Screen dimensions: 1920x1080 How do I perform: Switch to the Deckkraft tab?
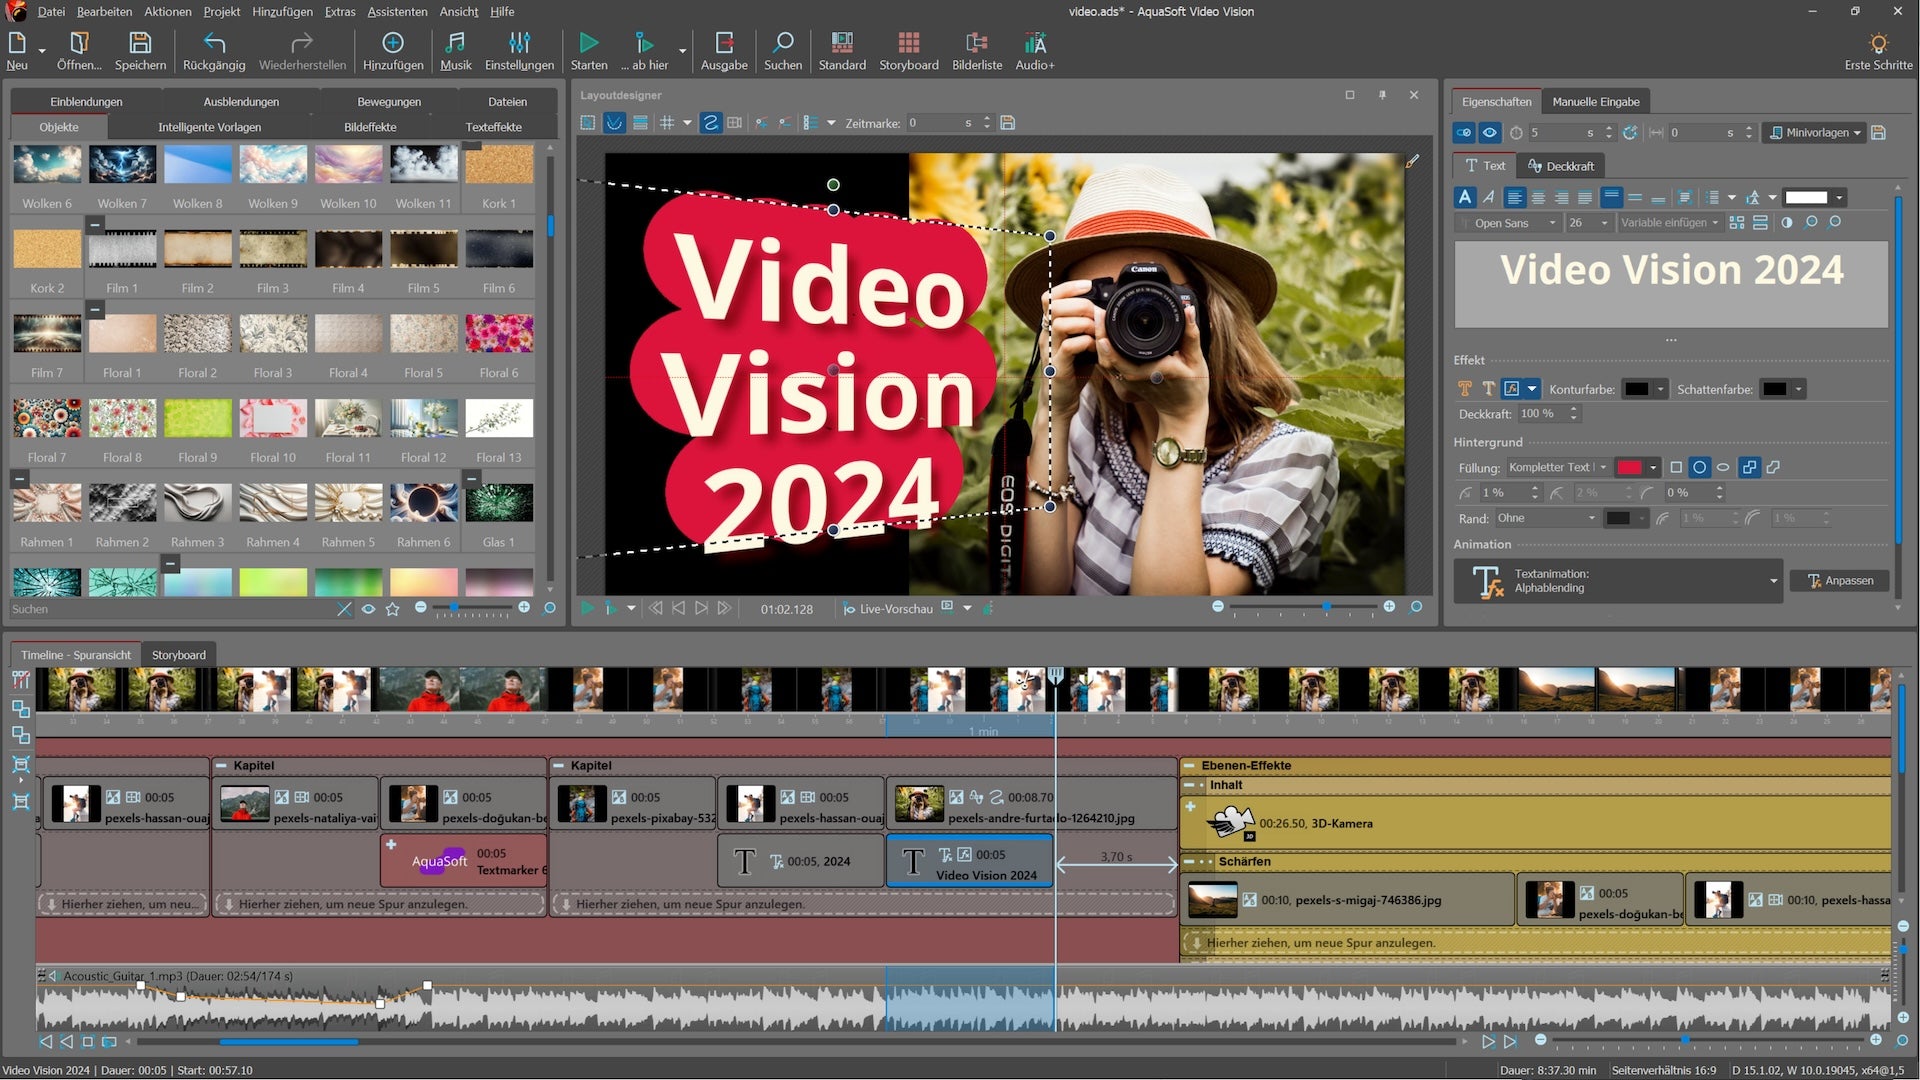click(1561, 166)
